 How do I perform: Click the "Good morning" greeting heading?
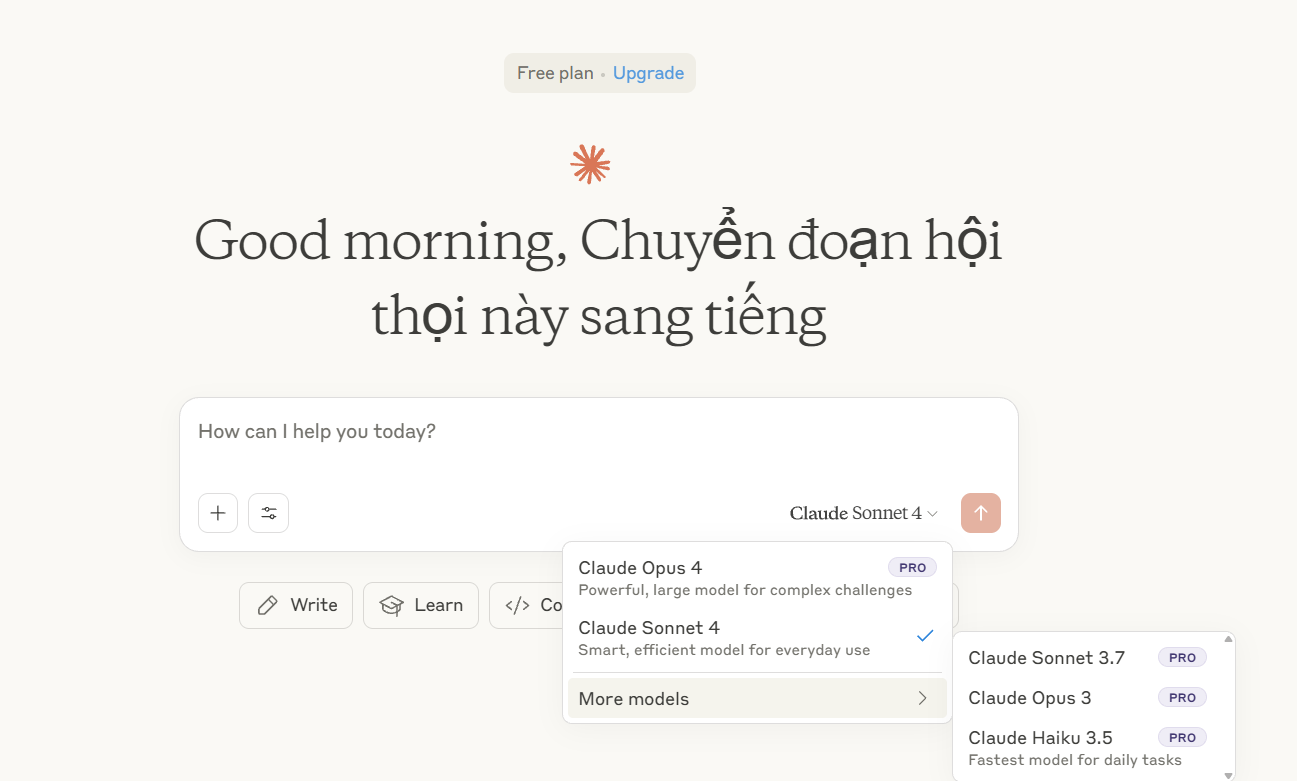click(x=598, y=277)
